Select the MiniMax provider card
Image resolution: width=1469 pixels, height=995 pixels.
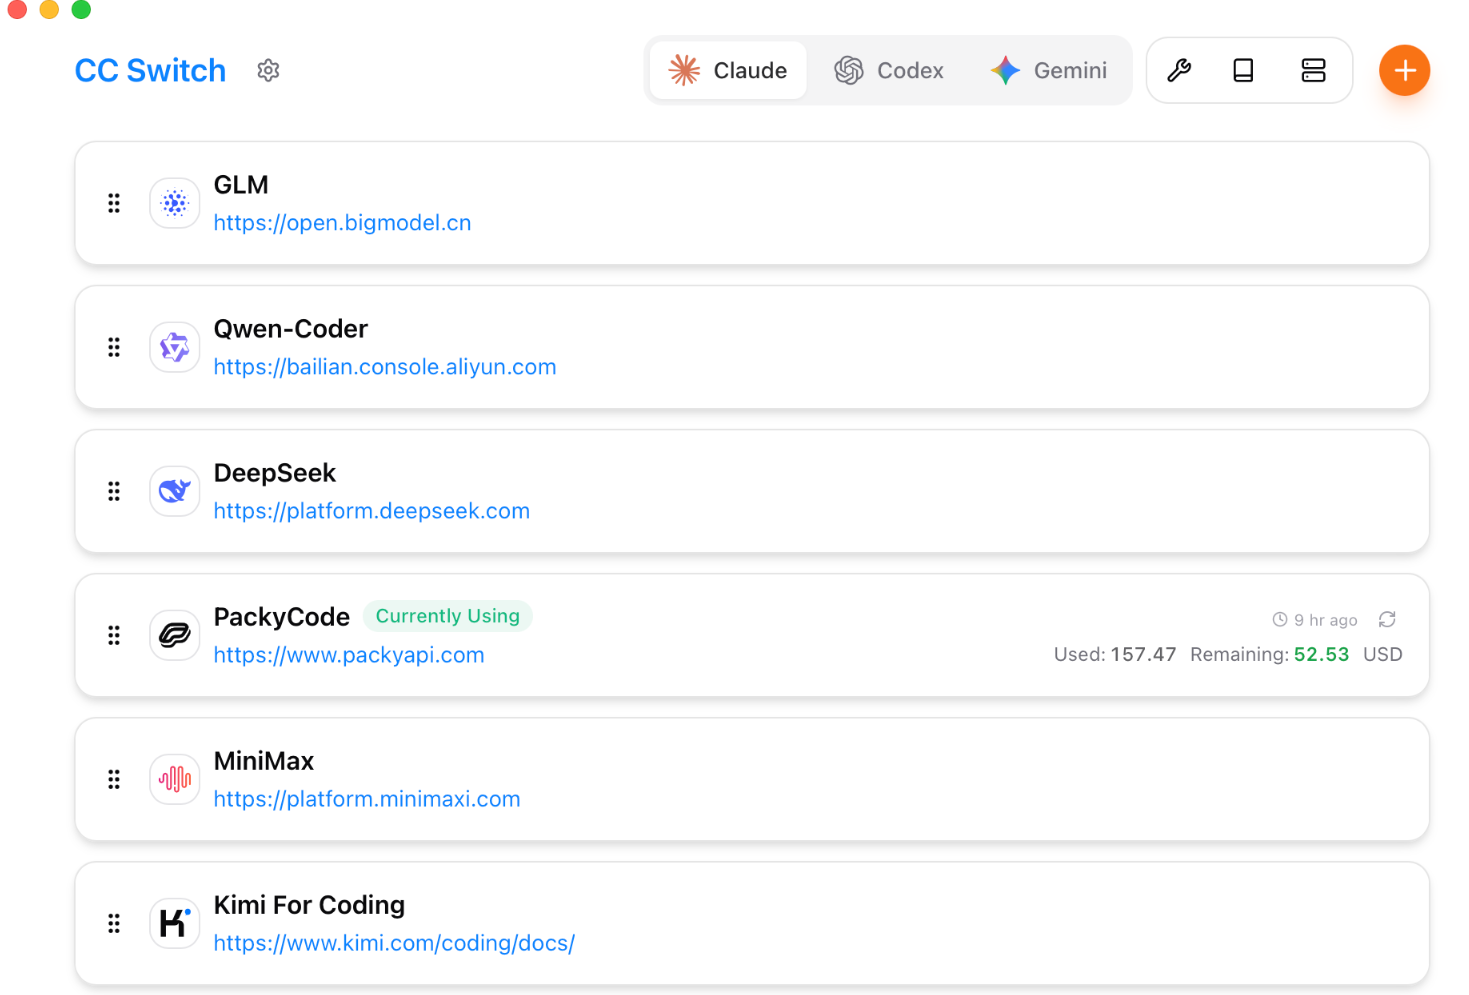(800, 780)
